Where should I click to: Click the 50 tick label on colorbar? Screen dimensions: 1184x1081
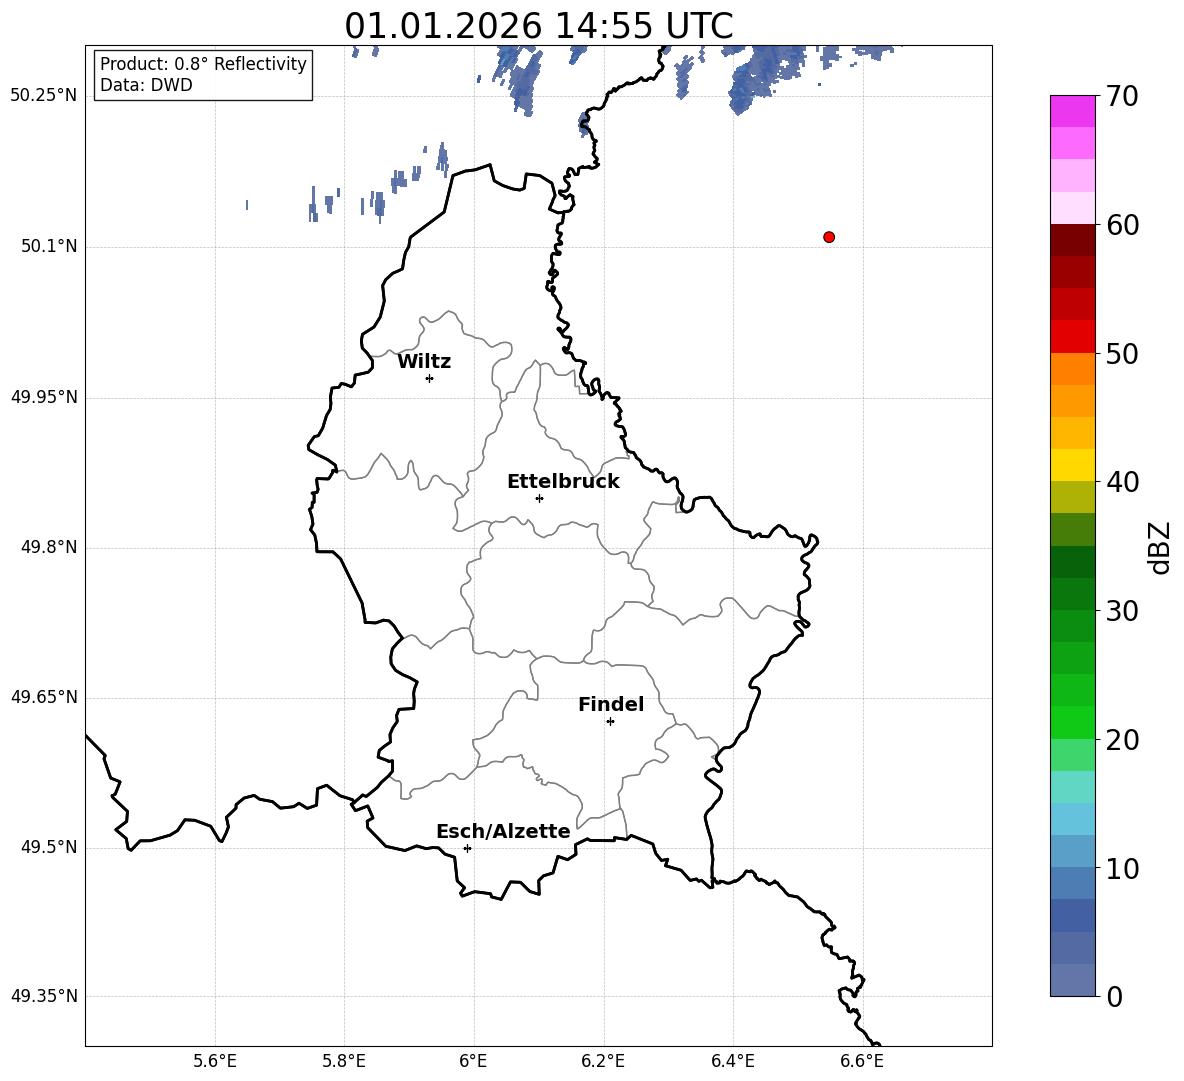(x=1121, y=353)
